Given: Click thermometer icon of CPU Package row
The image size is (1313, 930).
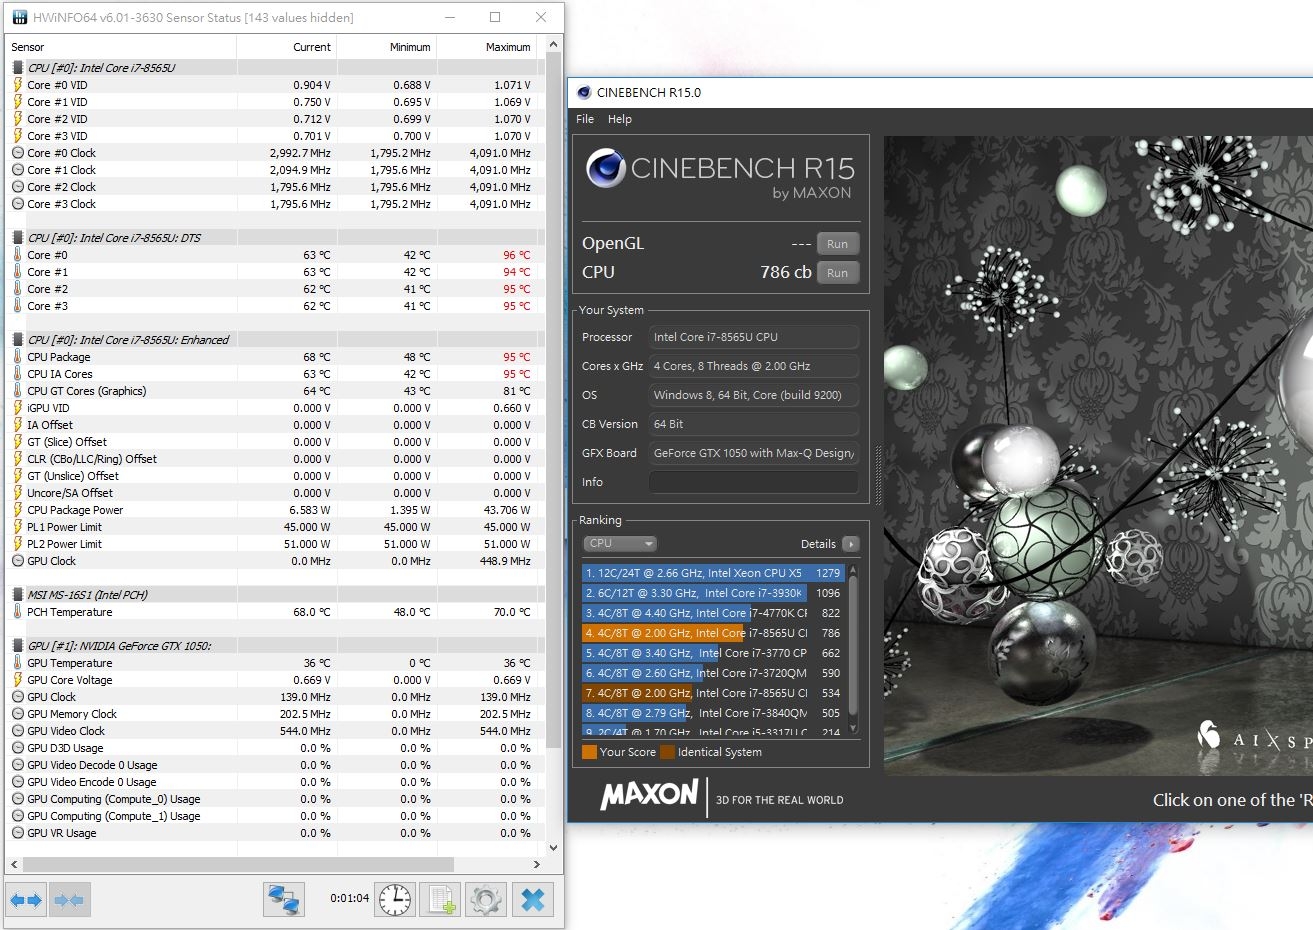Looking at the screenshot, I should coord(17,357).
